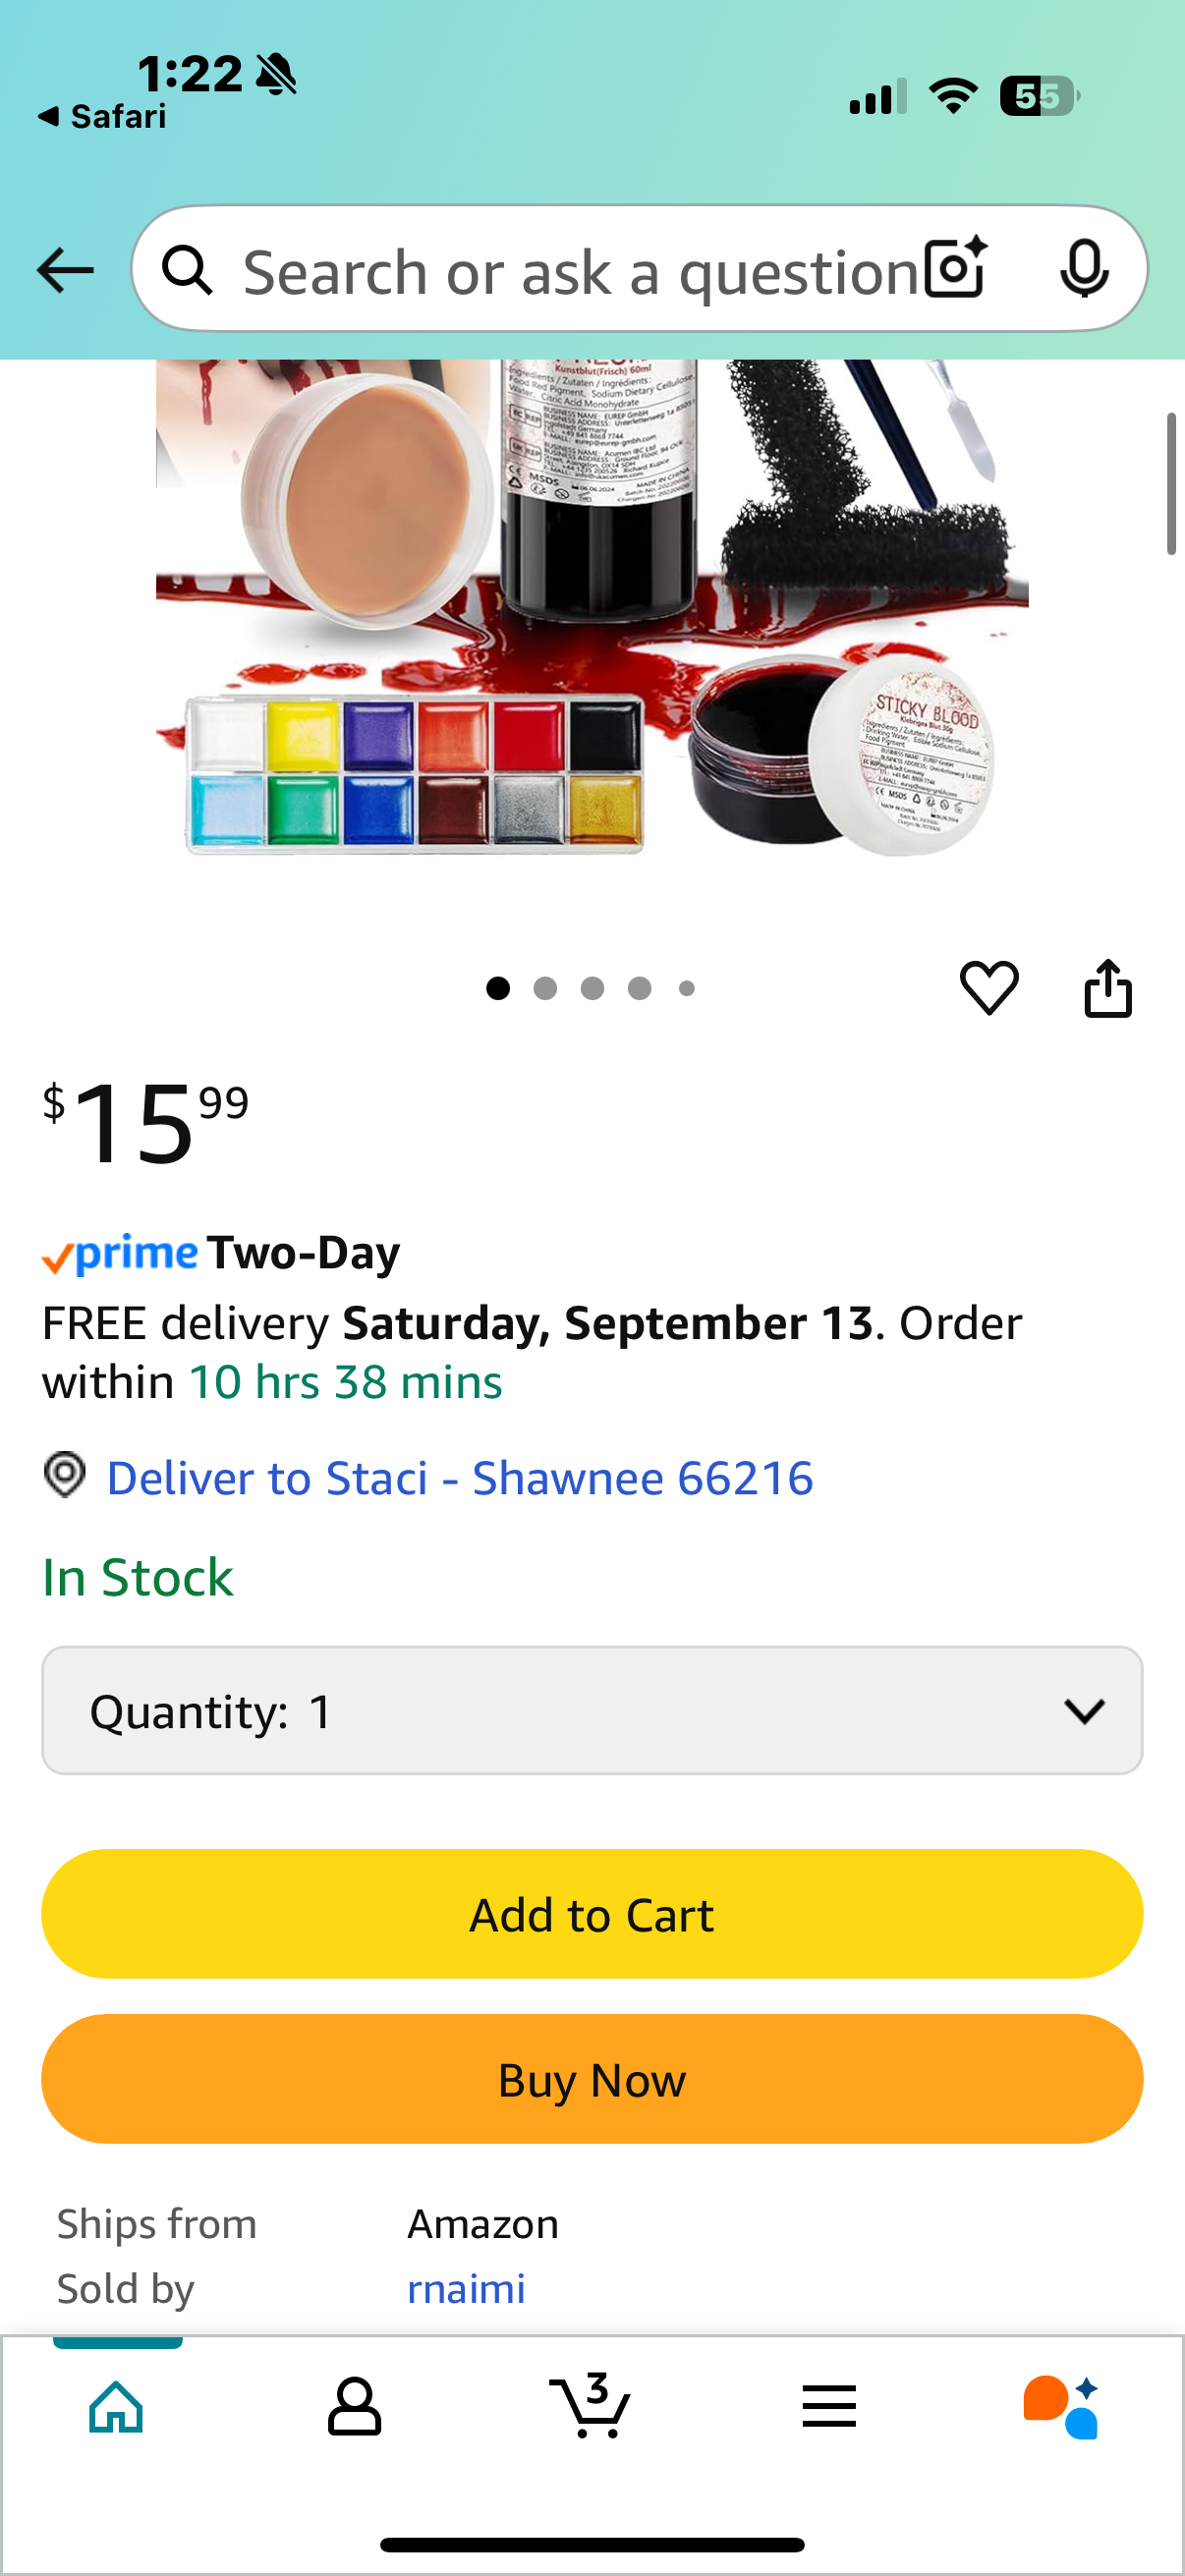
Task: Launch Rufus AI assistant icon
Action: [1061, 2406]
